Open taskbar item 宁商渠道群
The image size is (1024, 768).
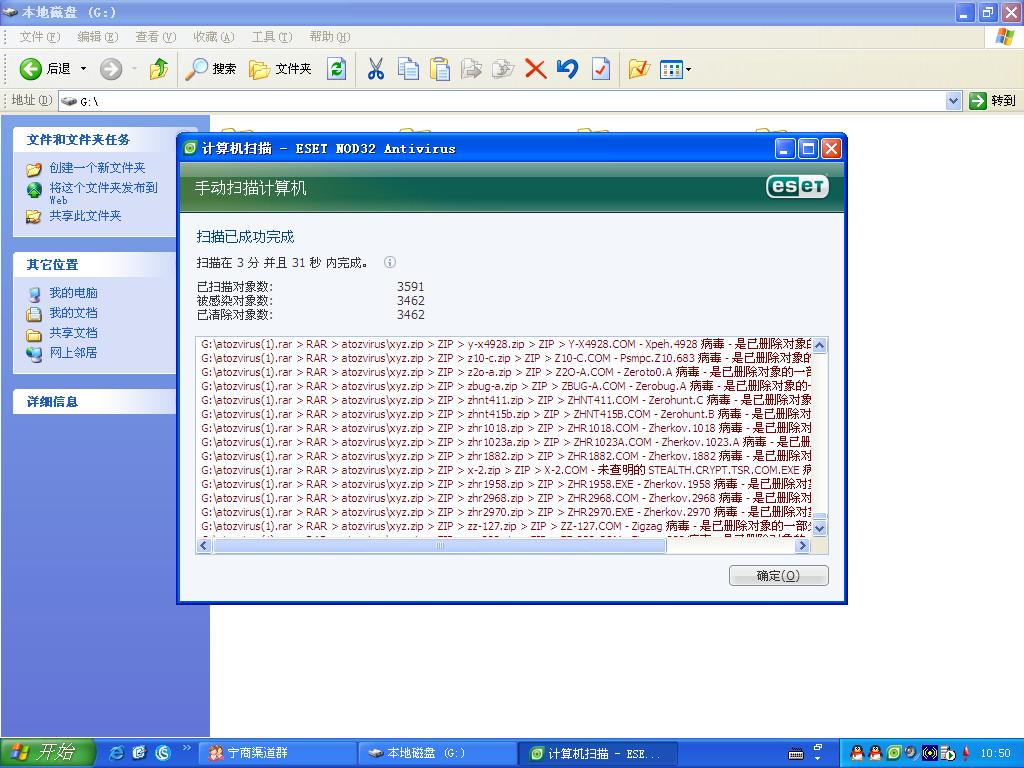click(x=278, y=754)
